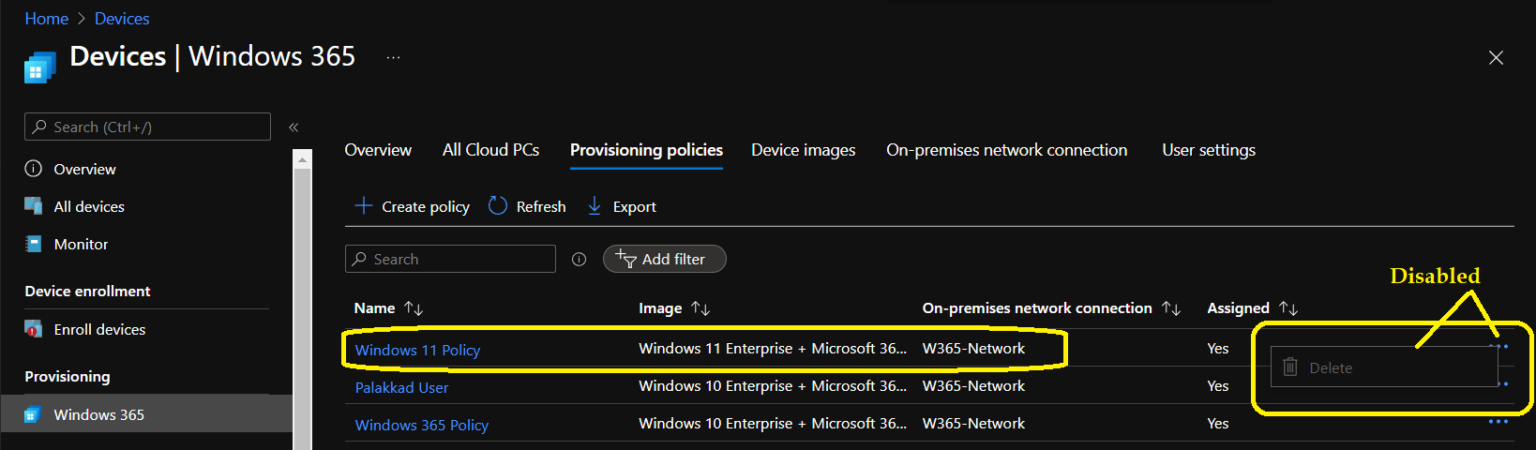This screenshot has height=450, width=1536.
Task: Open the Devices breadcrumb link
Action: [x=122, y=19]
